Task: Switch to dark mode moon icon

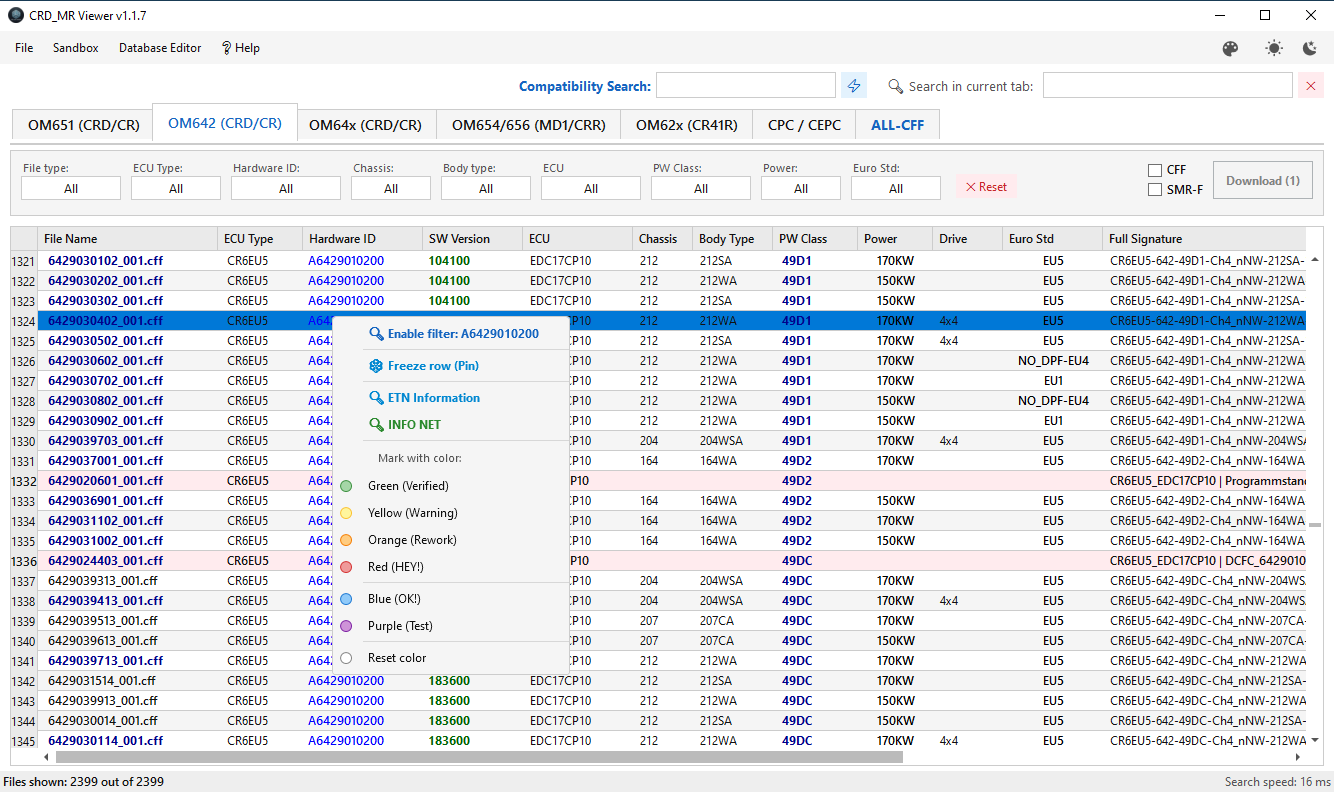Action: pos(1310,48)
